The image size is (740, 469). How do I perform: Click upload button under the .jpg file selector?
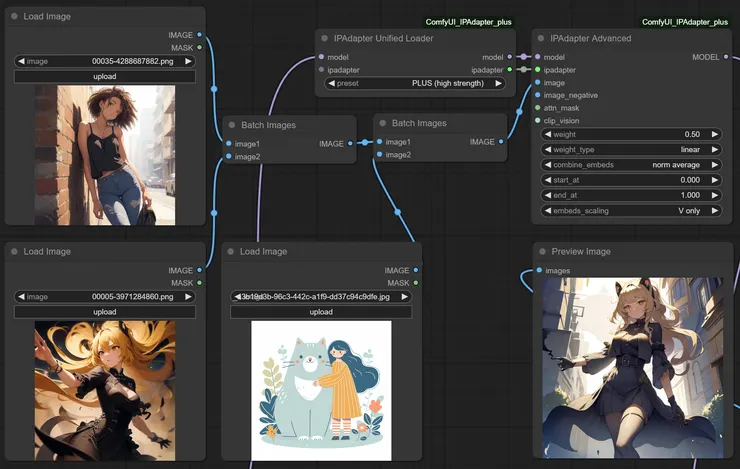[x=321, y=312]
